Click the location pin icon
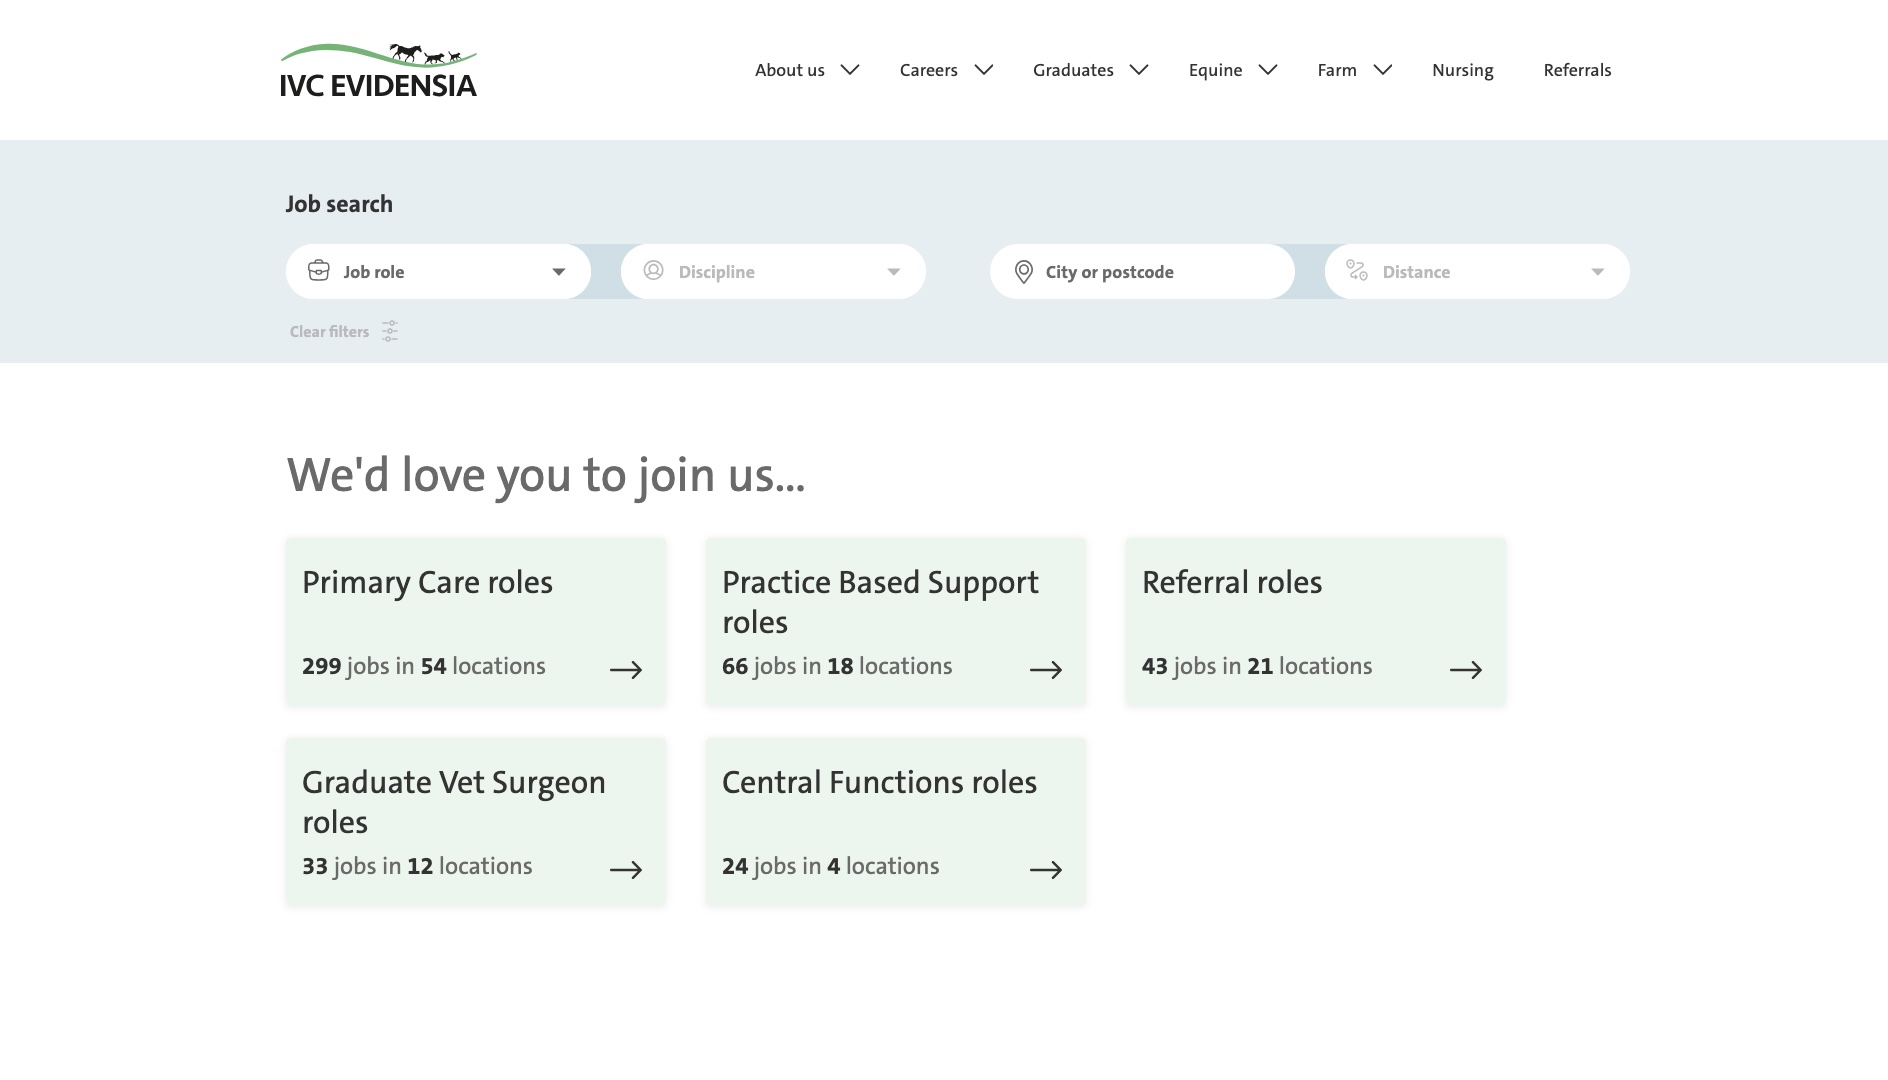 click(x=1023, y=272)
